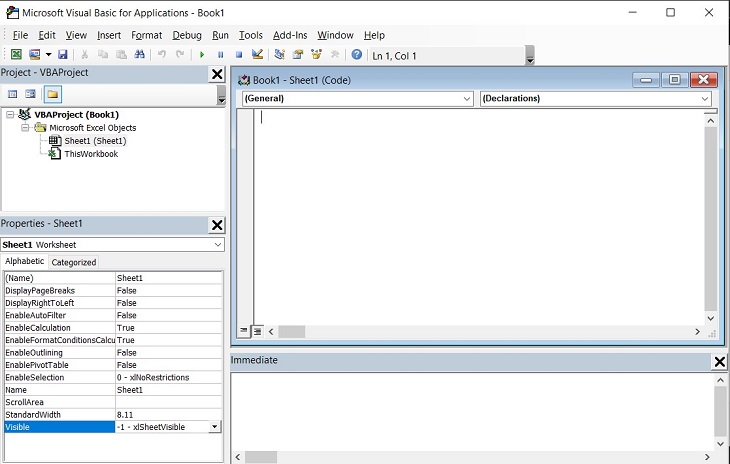730x464 pixels.
Task: Open the View menu
Action: pyautogui.click(x=76, y=35)
